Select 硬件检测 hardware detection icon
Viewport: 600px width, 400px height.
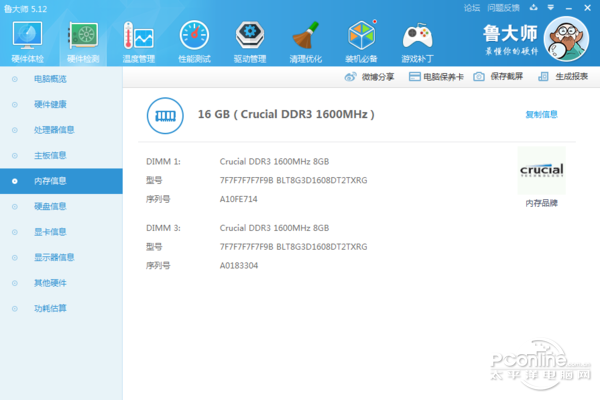coord(82,40)
